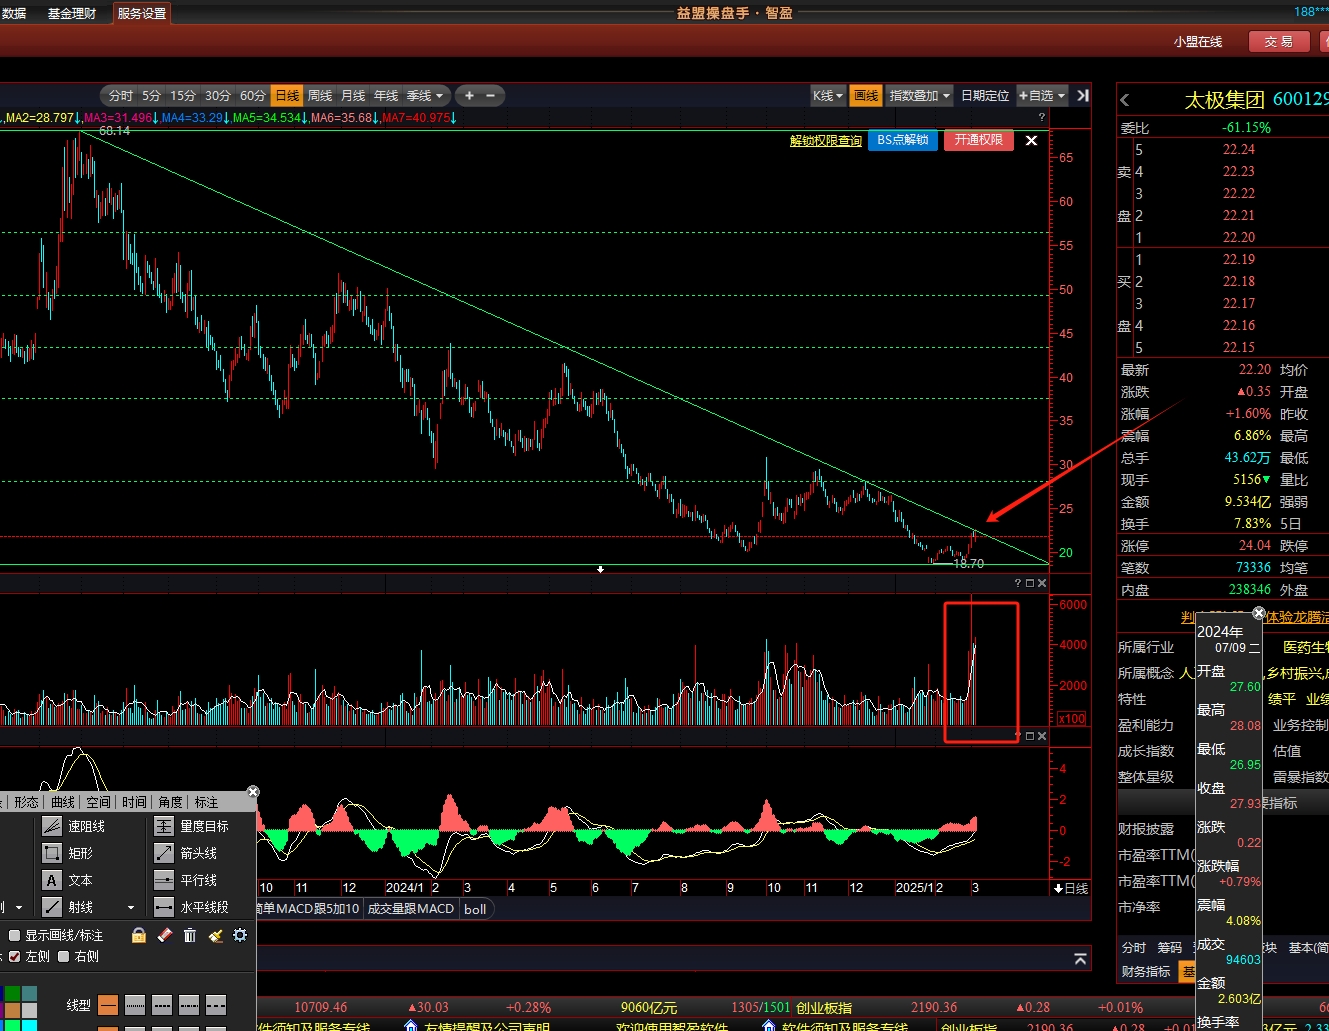Select the 文本 text annotation tool

coord(68,880)
